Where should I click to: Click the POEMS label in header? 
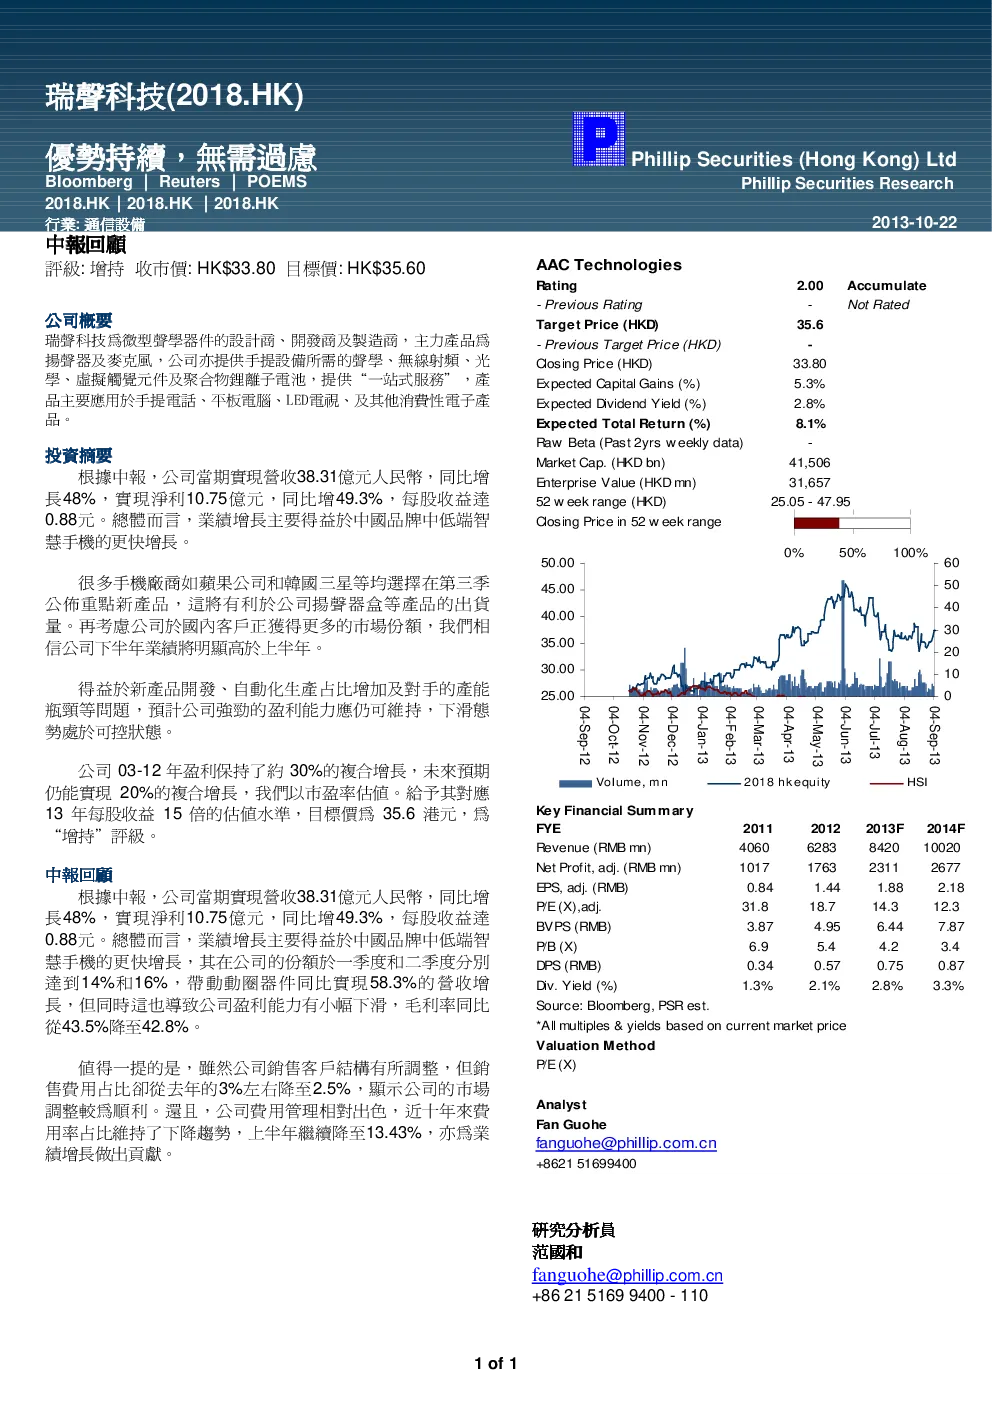click(x=277, y=182)
